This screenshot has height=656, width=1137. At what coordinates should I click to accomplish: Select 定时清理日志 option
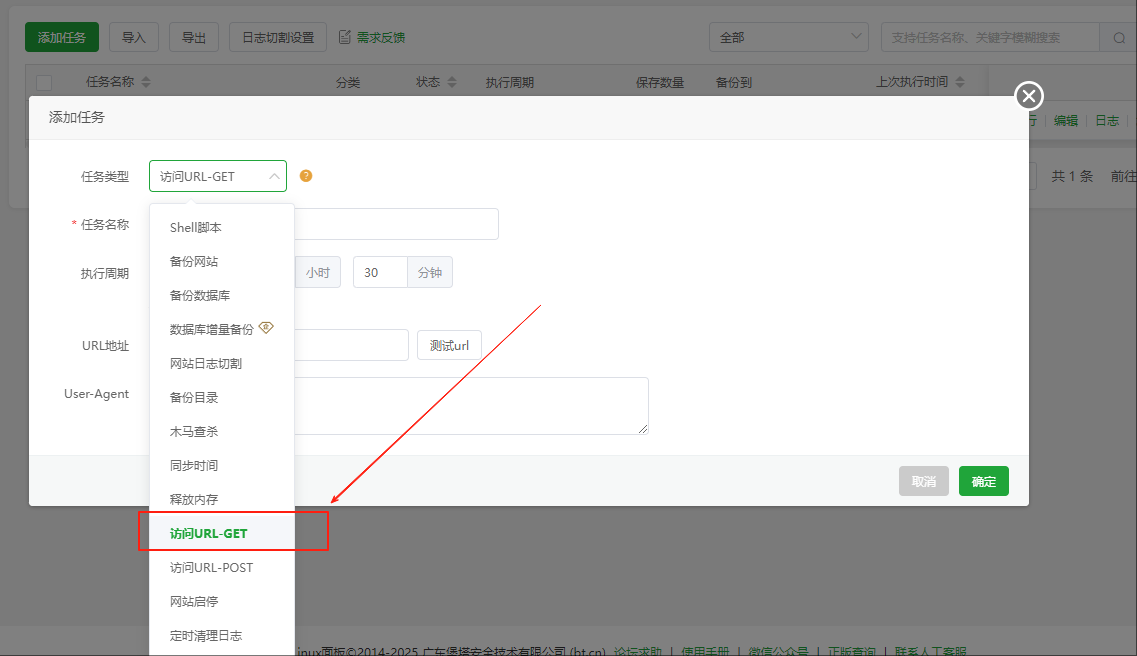tap(205, 635)
